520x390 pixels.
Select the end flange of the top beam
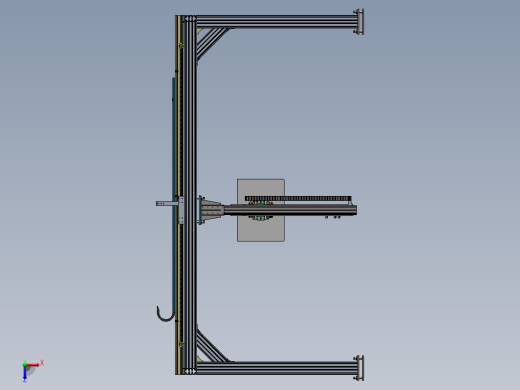point(359,22)
